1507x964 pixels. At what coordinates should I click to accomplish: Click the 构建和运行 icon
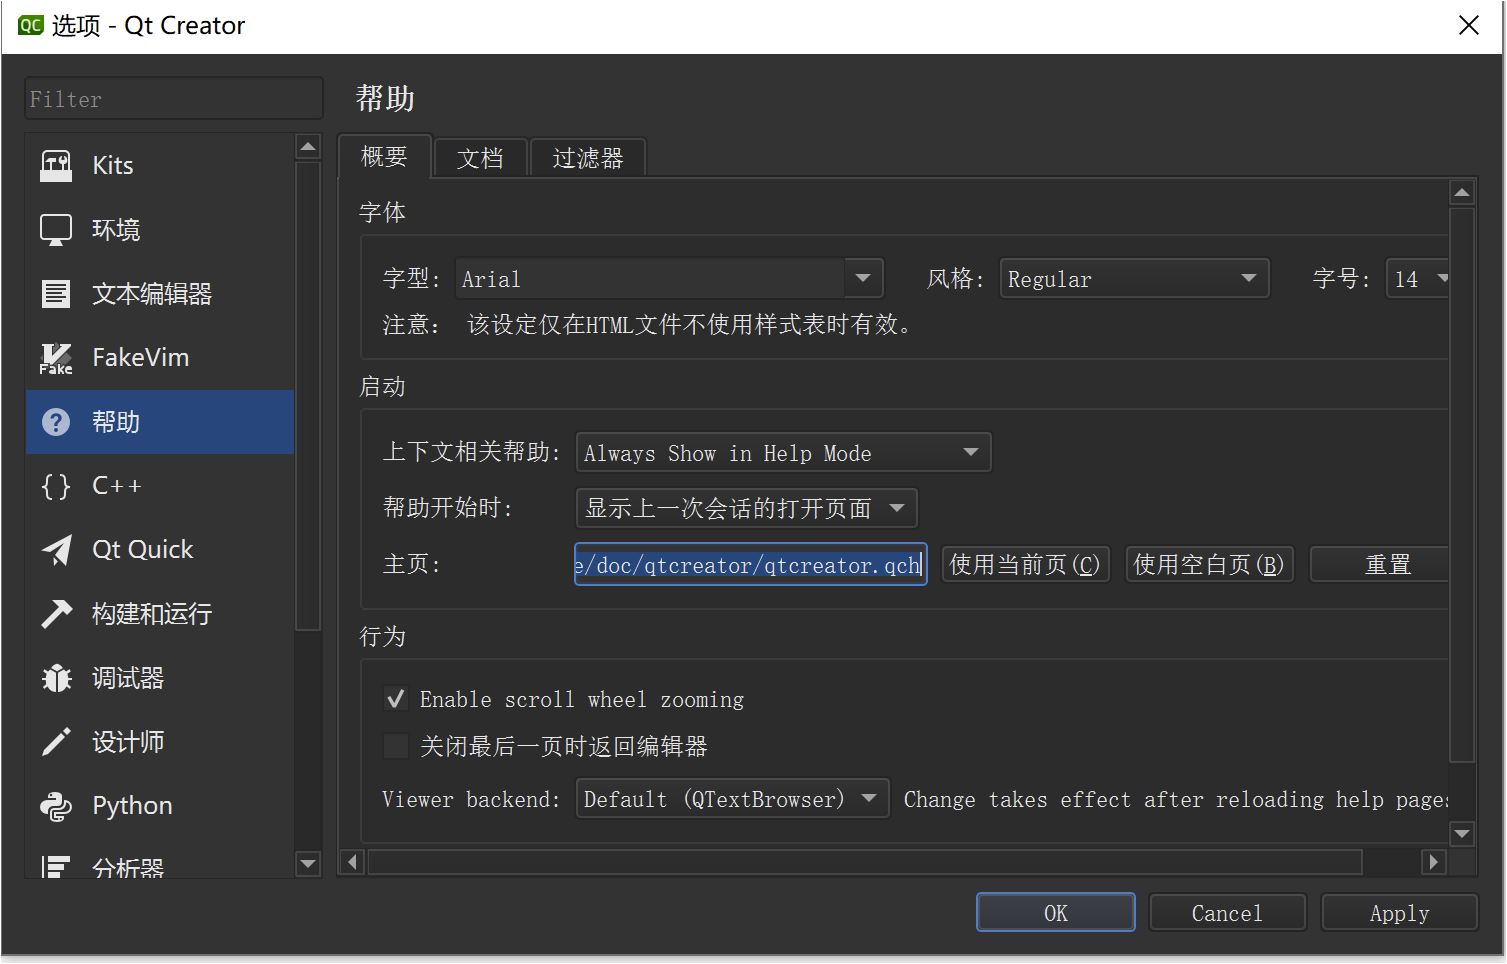pyautogui.click(x=56, y=614)
